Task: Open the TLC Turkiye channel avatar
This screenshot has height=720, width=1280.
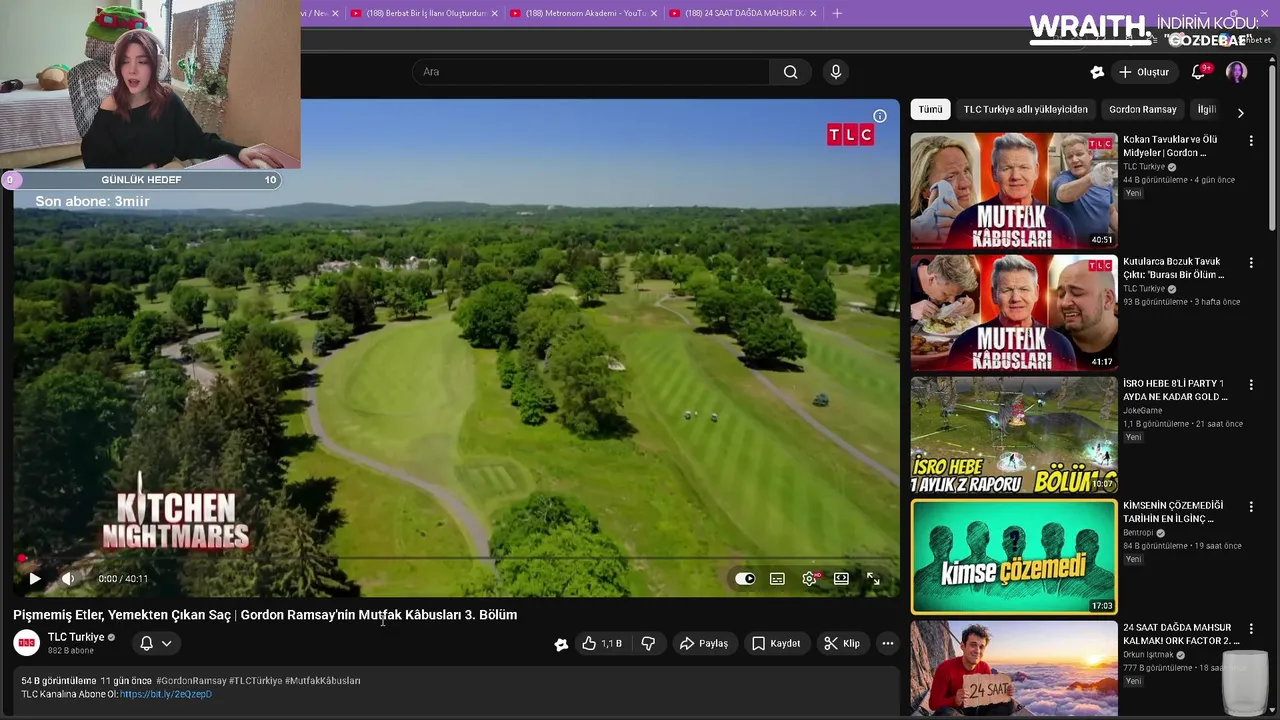Action: coord(27,643)
